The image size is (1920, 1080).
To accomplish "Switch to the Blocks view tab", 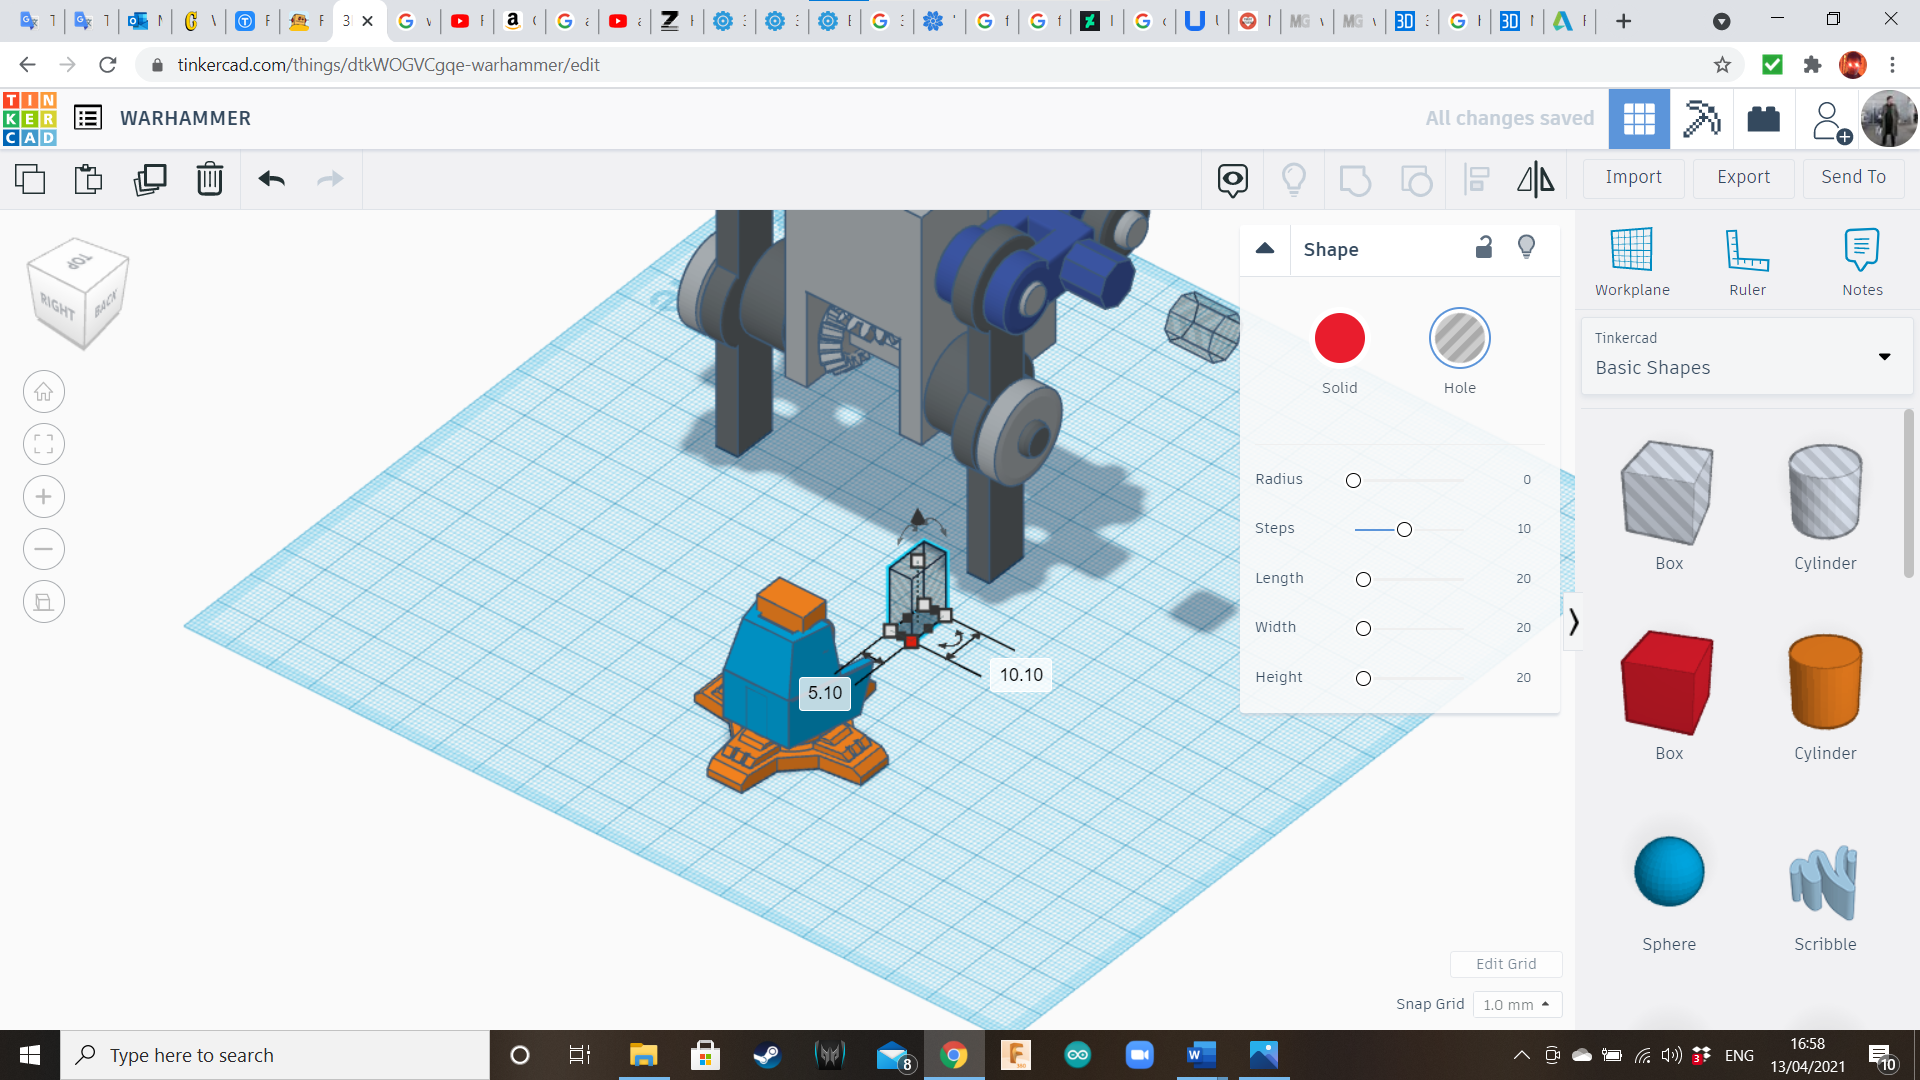I will 1701,119.
